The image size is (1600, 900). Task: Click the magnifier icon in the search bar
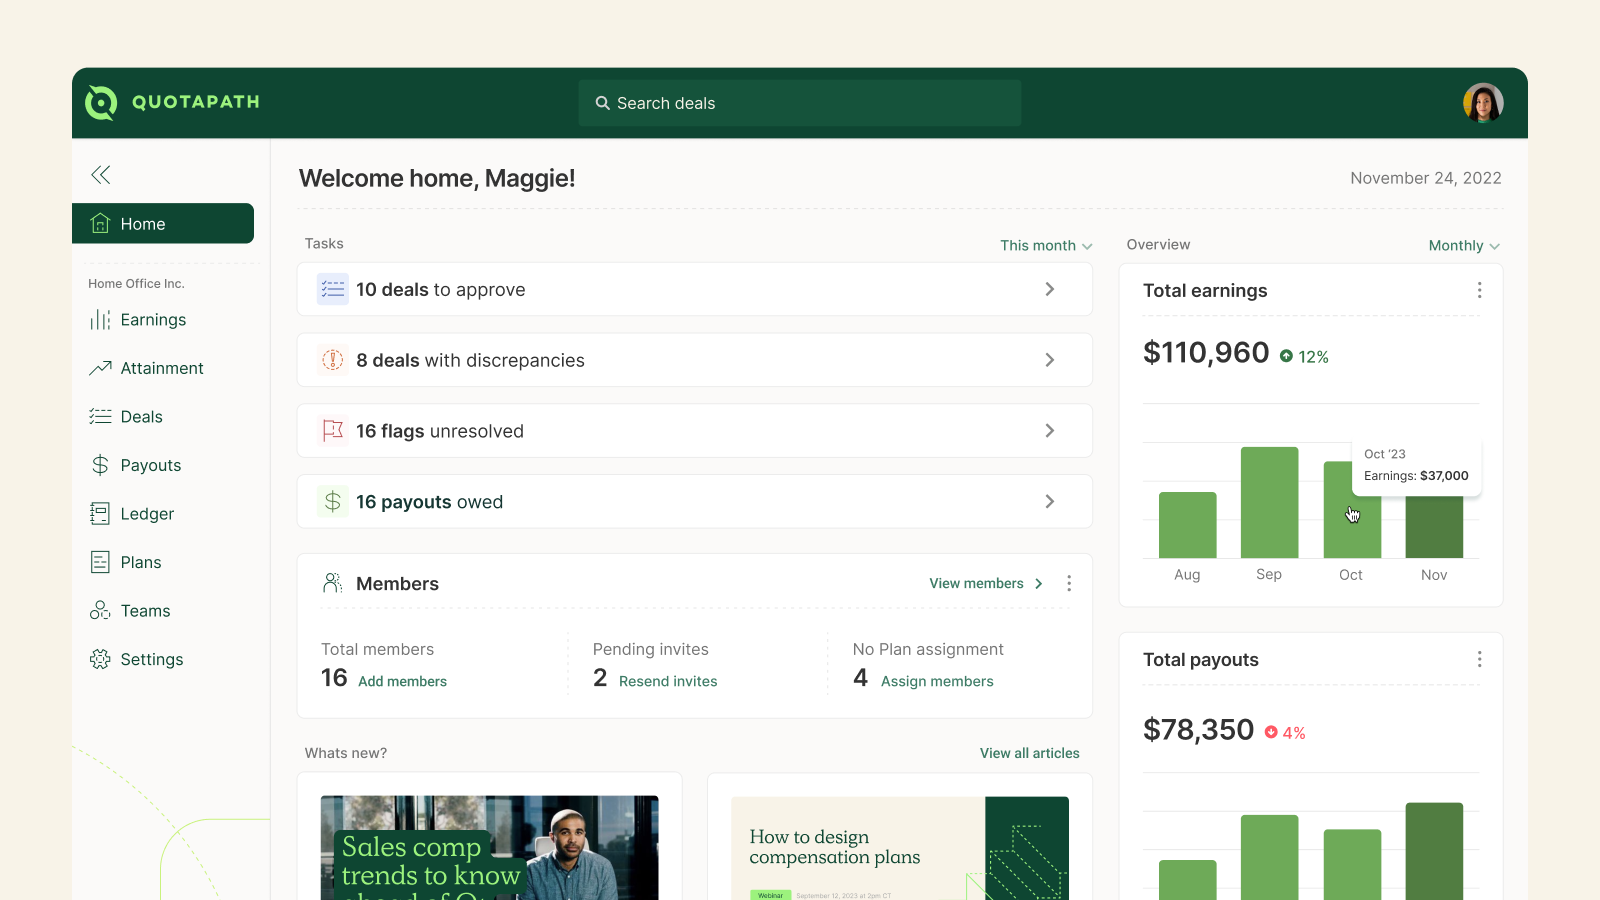click(602, 103)
